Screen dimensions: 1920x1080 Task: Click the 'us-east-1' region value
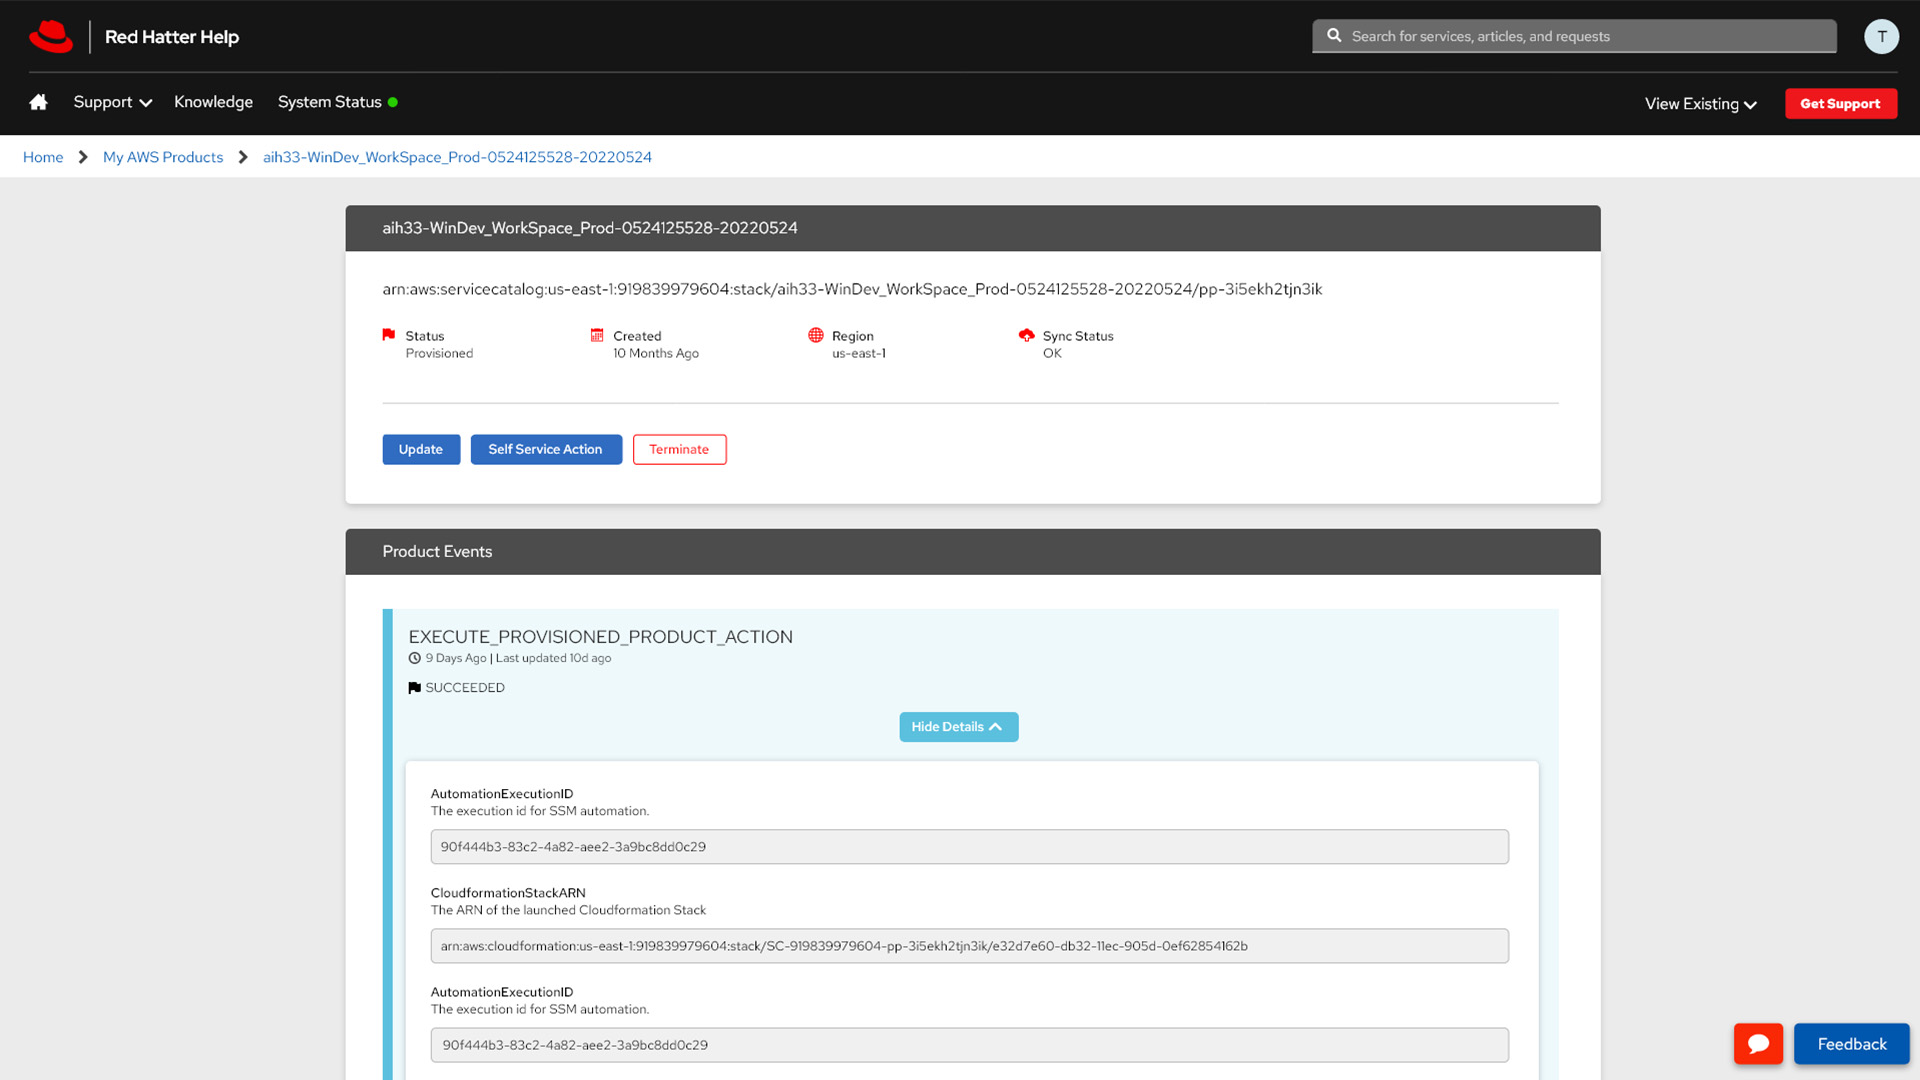coord(859,353)
